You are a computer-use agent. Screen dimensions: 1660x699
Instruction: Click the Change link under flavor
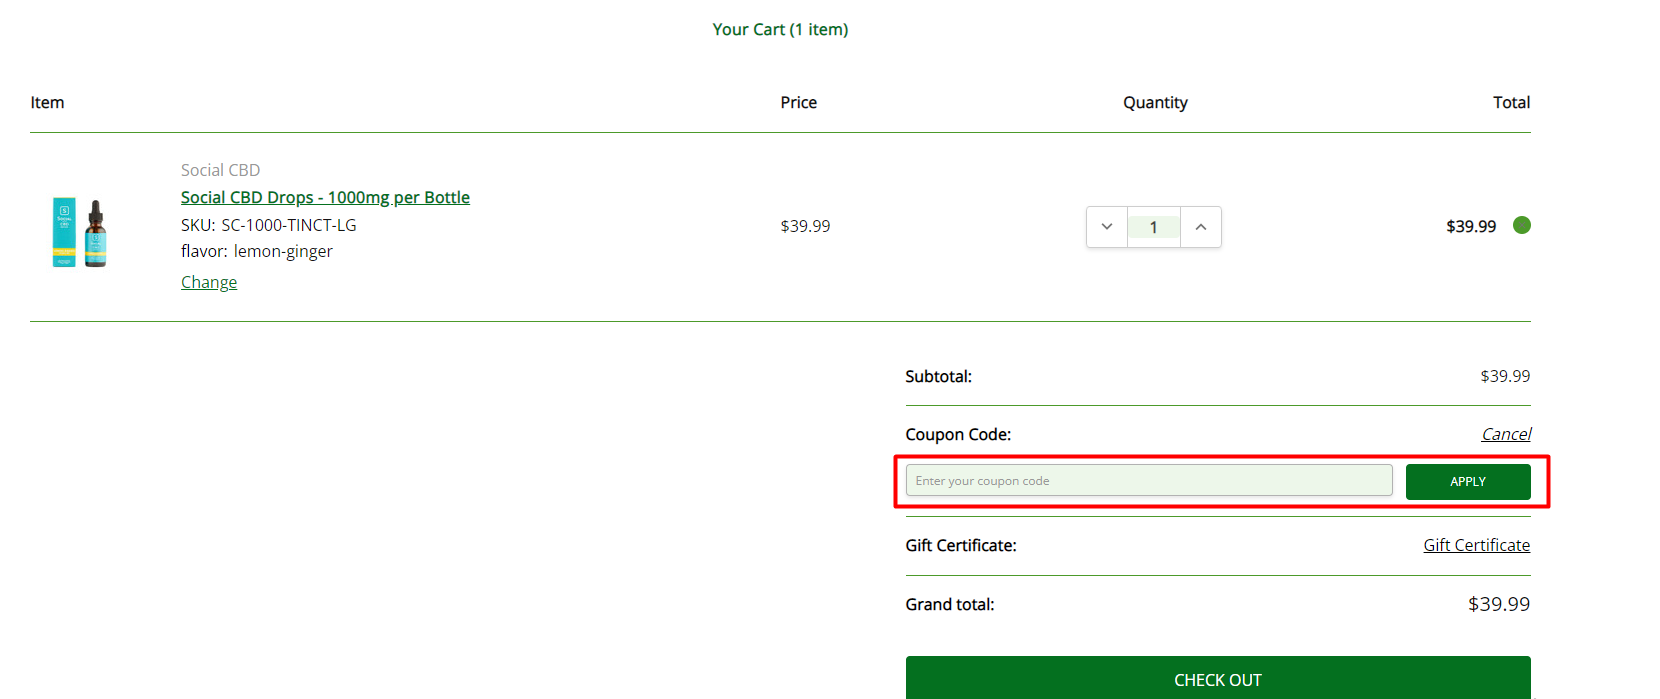[209, 282]
